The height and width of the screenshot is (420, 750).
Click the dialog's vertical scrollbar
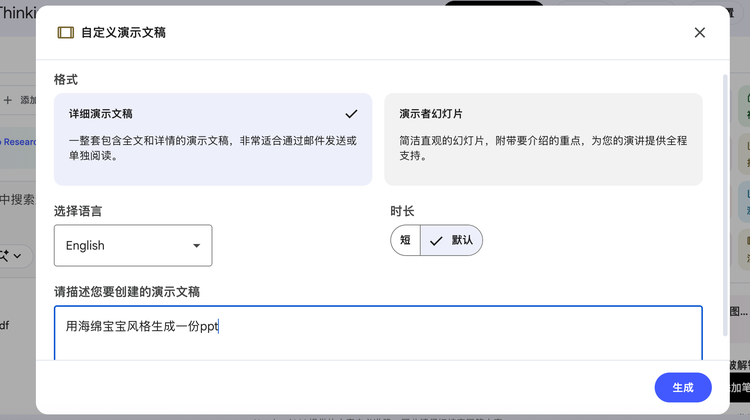click(725, 206)
